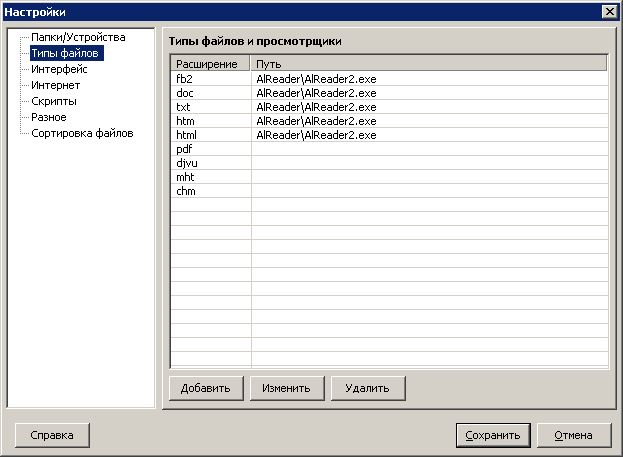Select Сортировка файлов in the tree
The height and width of the screenshot is (457, 623).
coord(82,133)
